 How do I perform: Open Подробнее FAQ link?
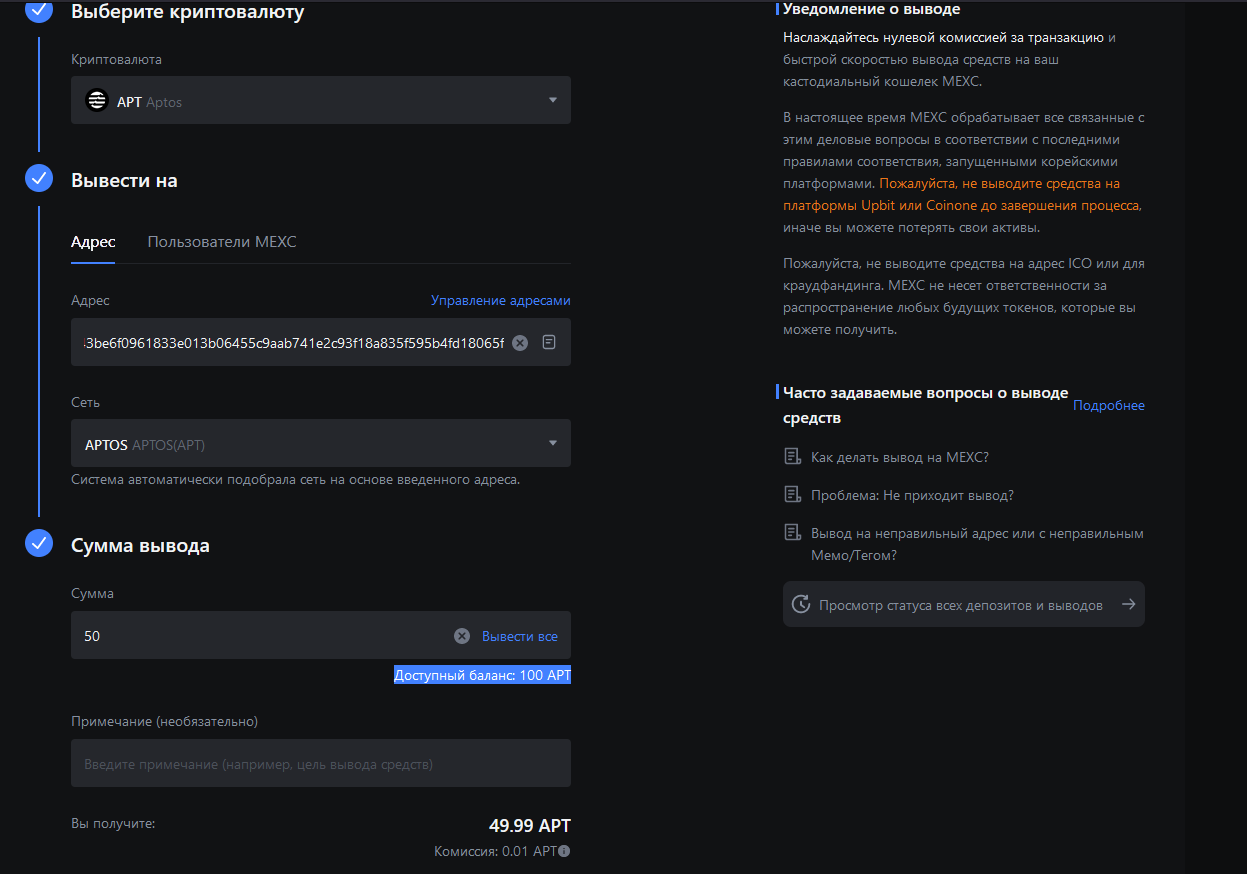point(1109,405)
